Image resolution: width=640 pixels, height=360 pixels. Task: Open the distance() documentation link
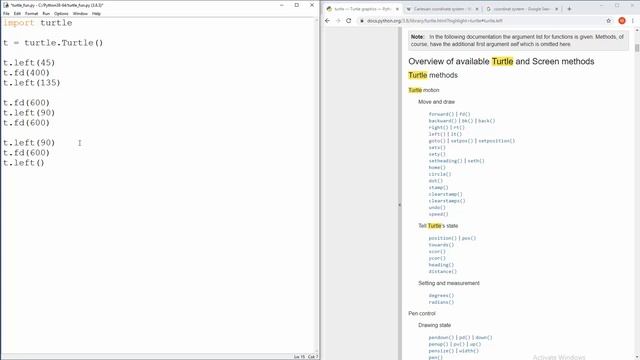pyautogui.click(x=443, y=271)
